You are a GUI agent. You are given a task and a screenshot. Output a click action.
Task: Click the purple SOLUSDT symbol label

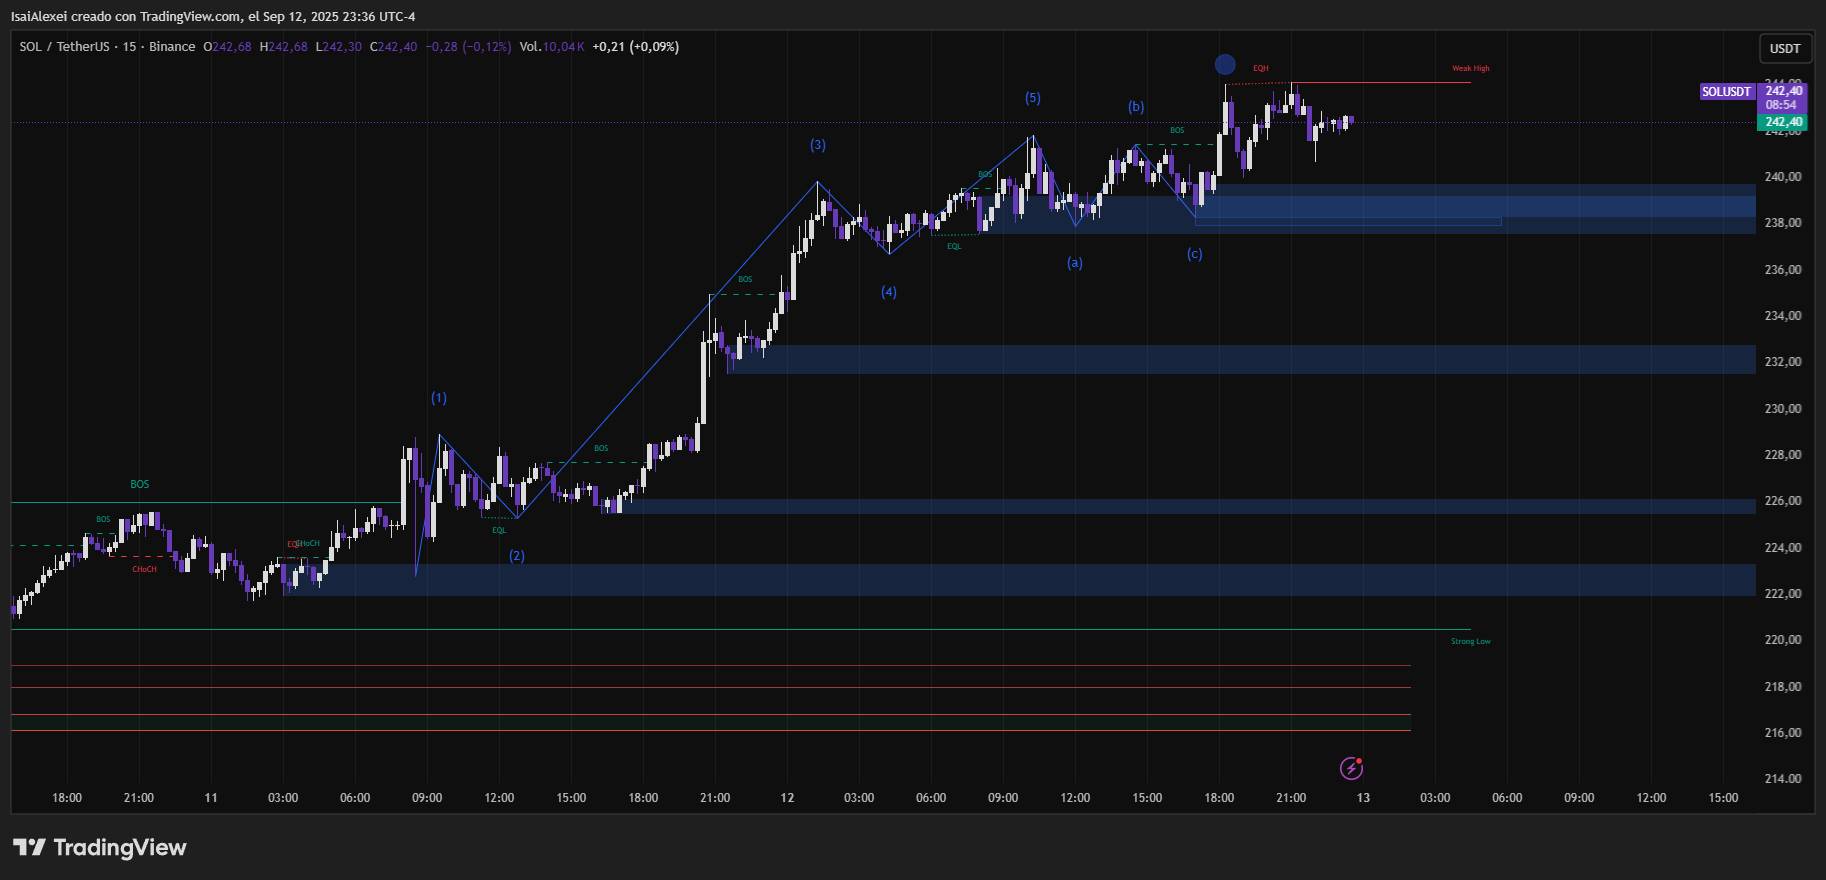pyautogui.click(x=1726, y=92)
